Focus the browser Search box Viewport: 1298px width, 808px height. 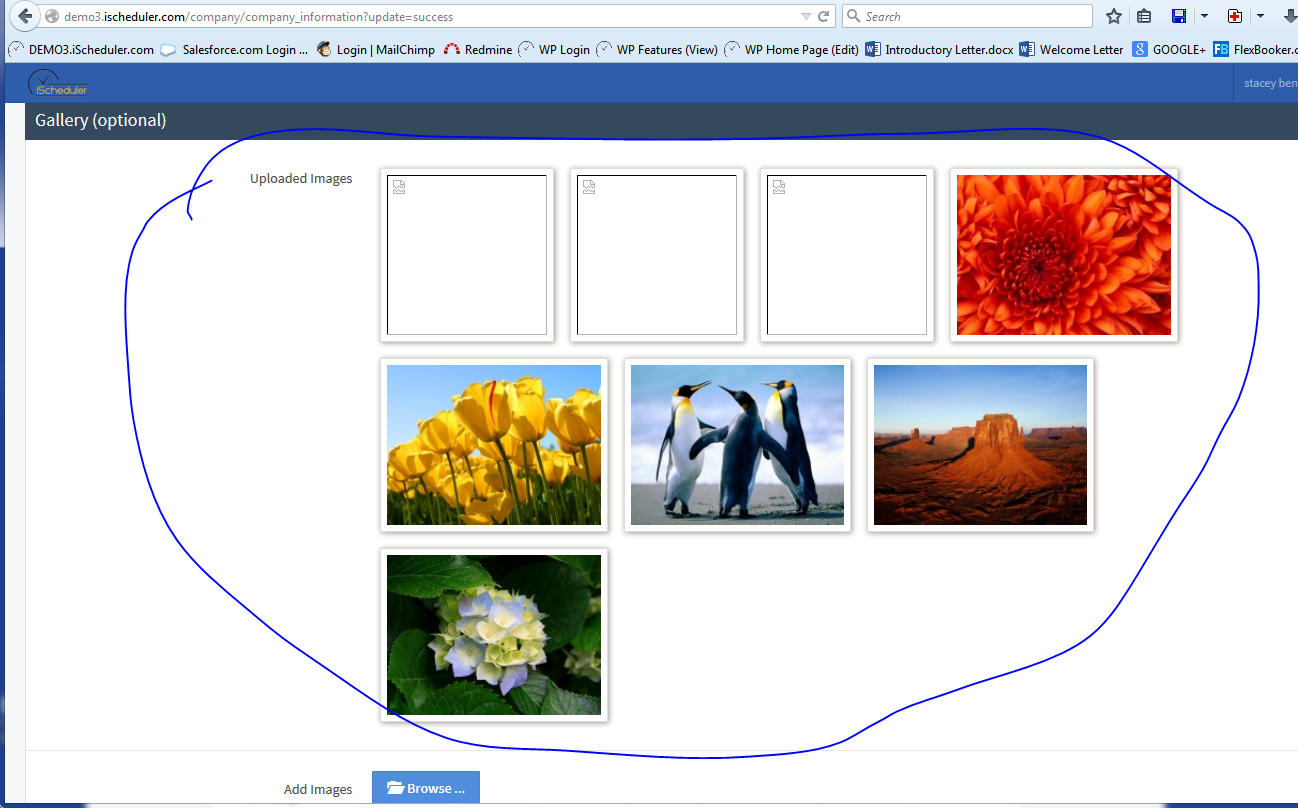pos(967,16)
